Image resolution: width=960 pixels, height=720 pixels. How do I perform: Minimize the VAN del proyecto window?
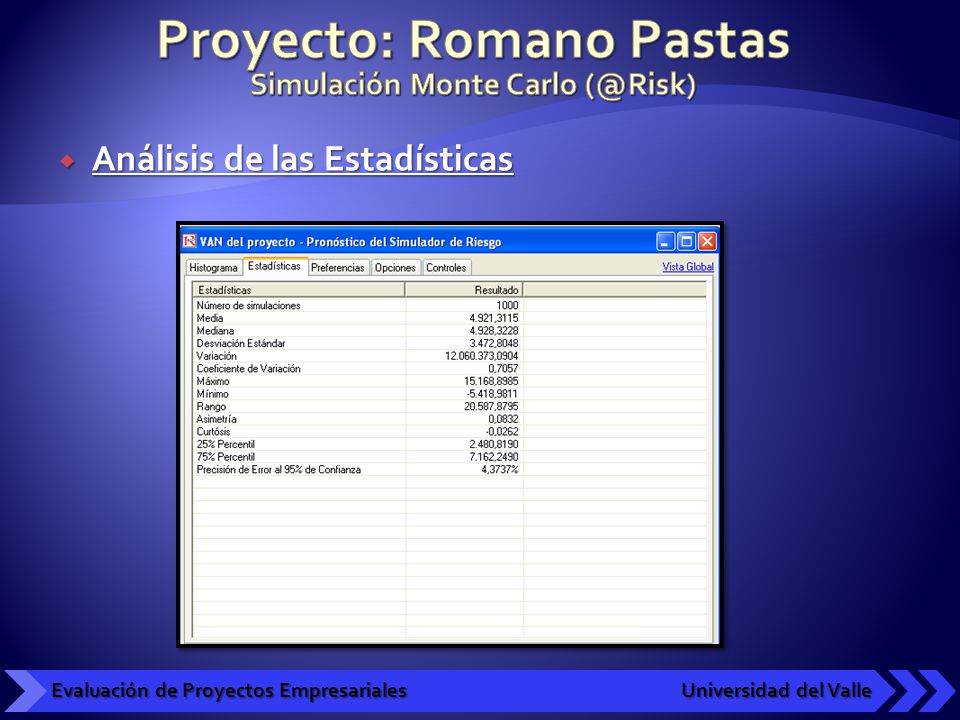pyautogui.click(x=666, y=241)
